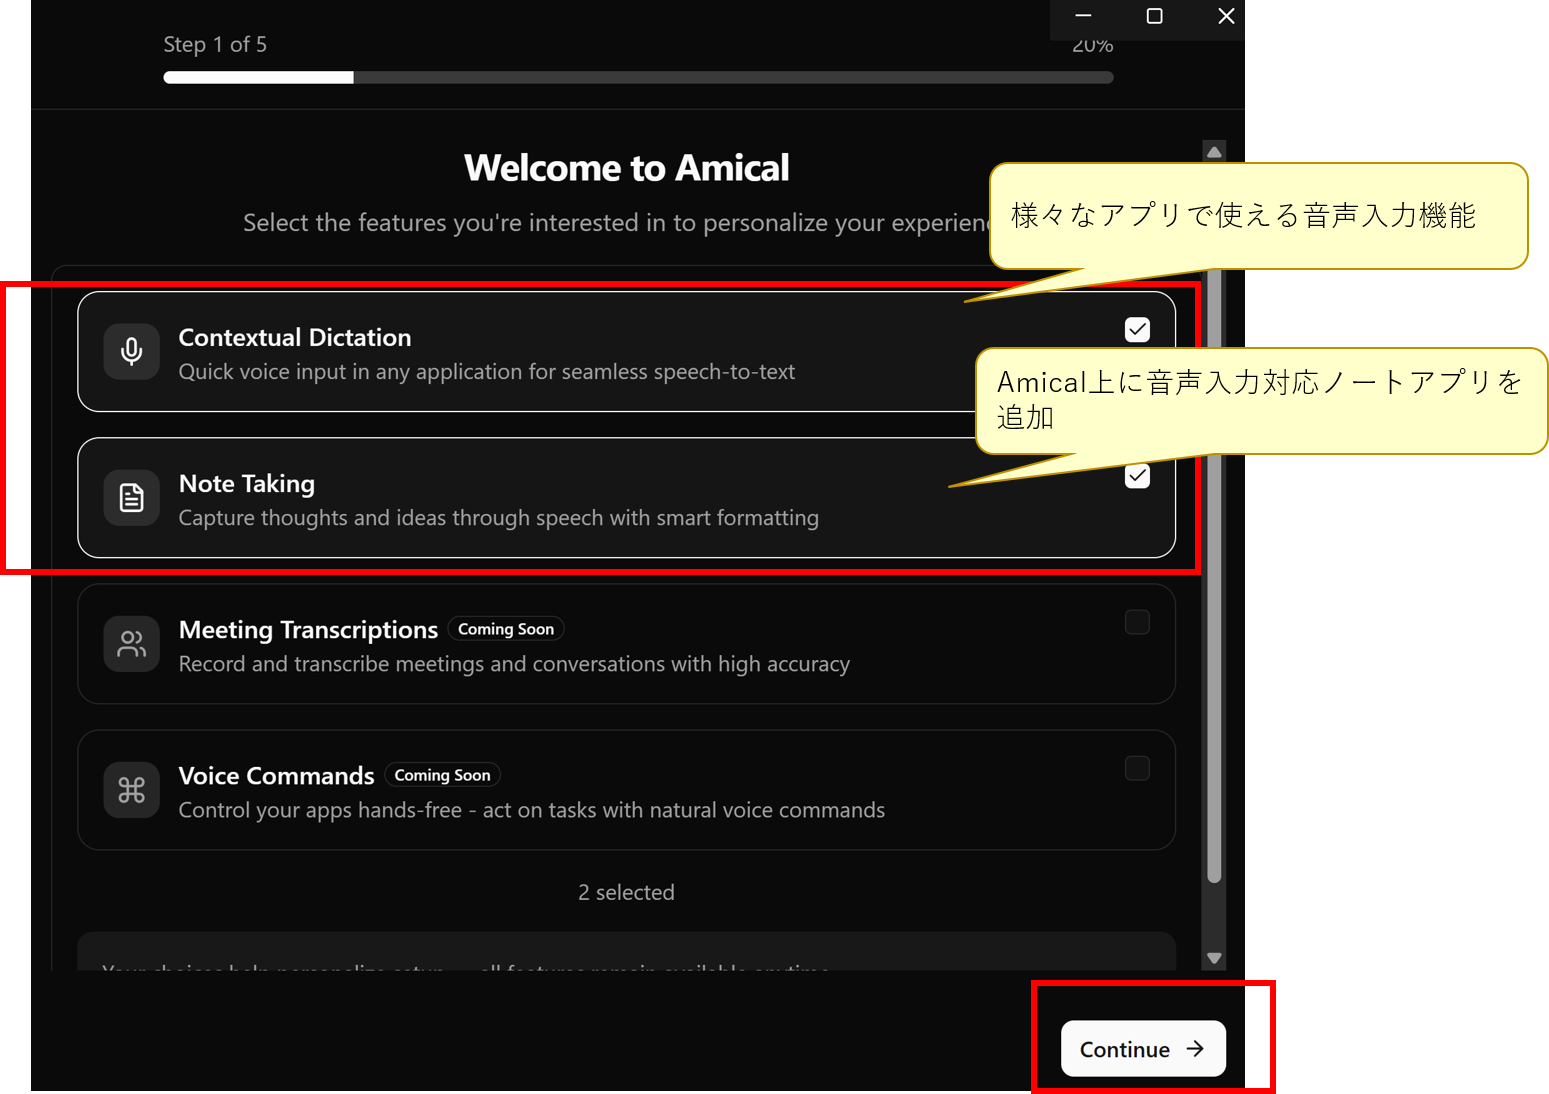Uncheck the Contextual Dictation checkbox
This screenshot has width=1549, height=1094.
(x=1137, y=330)
